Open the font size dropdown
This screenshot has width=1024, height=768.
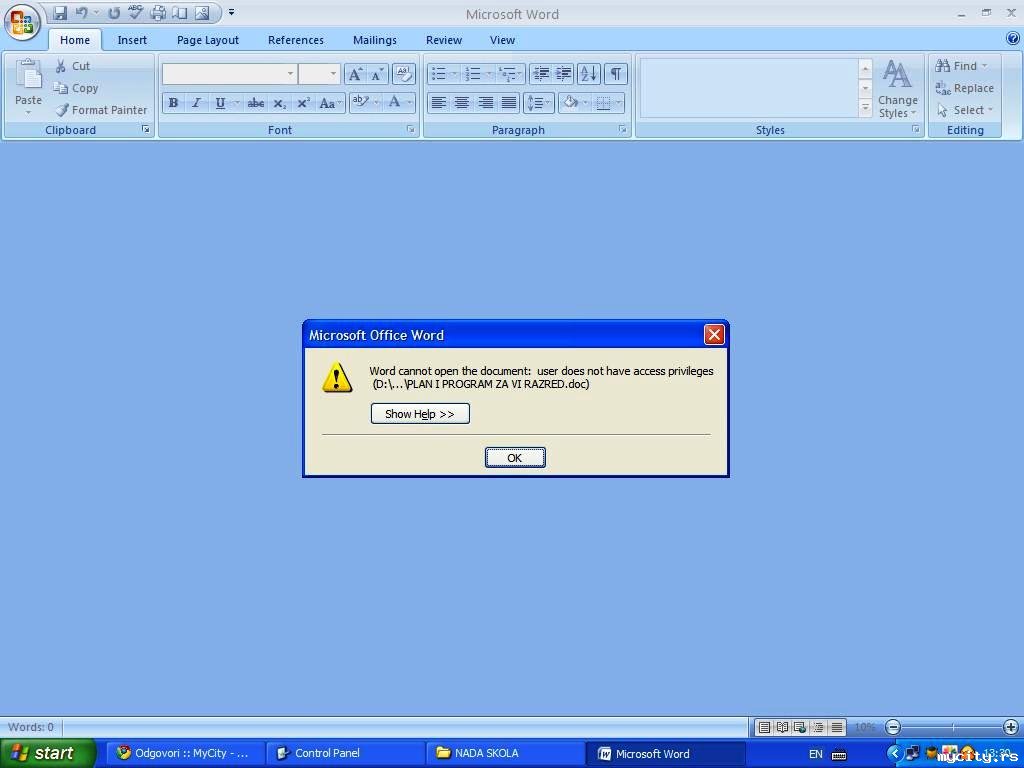[333, 74]
